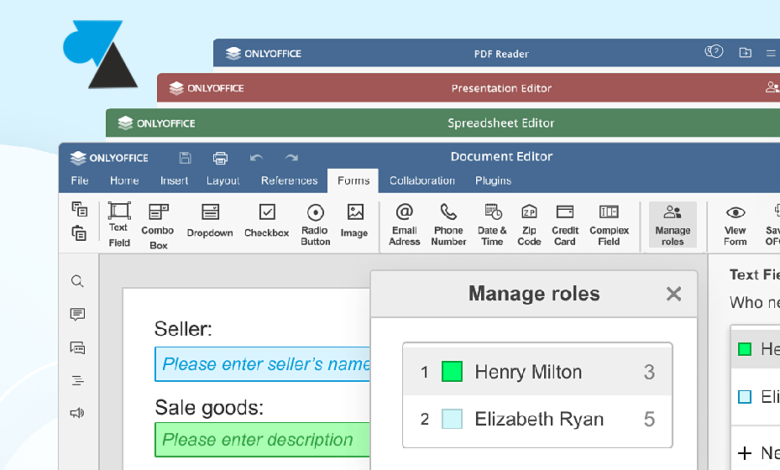The image size is (780, 470).
Task: Click the ONLYOFFICE logo in Presentation Editor window
Action: tap(206, 88)
